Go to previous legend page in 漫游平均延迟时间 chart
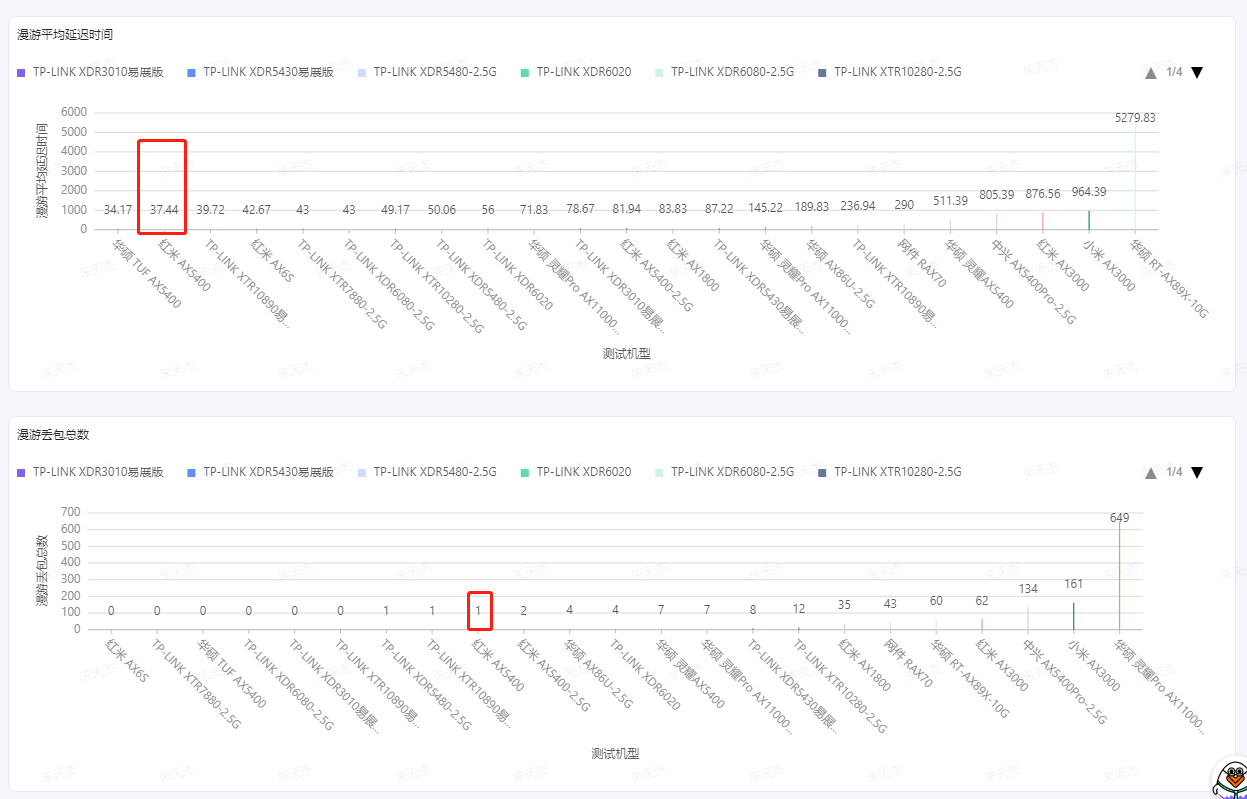 pos(1151,72)
